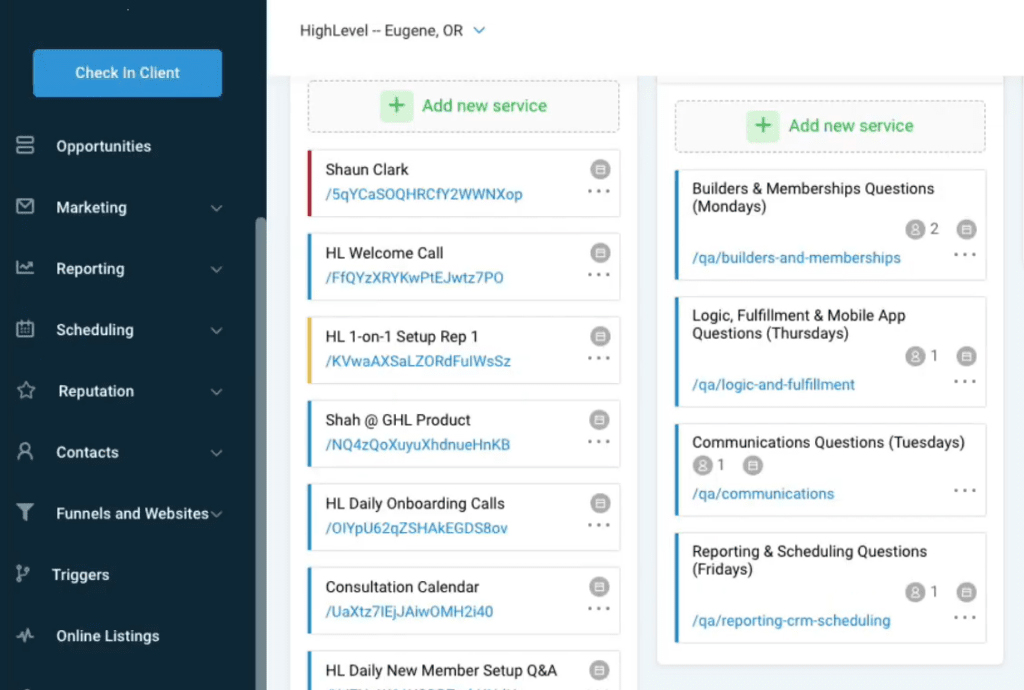Click calendar icon on Communications Questions card

(753, 465)
